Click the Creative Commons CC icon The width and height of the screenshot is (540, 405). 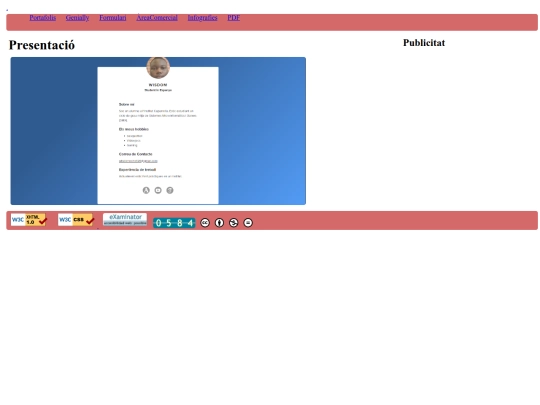point(205,223)
